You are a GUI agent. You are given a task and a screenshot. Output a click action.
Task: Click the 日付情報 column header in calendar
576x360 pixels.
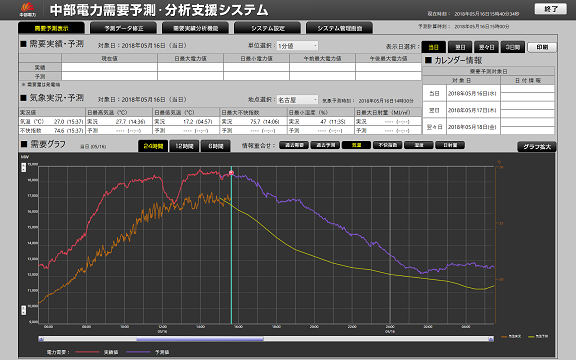[x=528, y=80]
